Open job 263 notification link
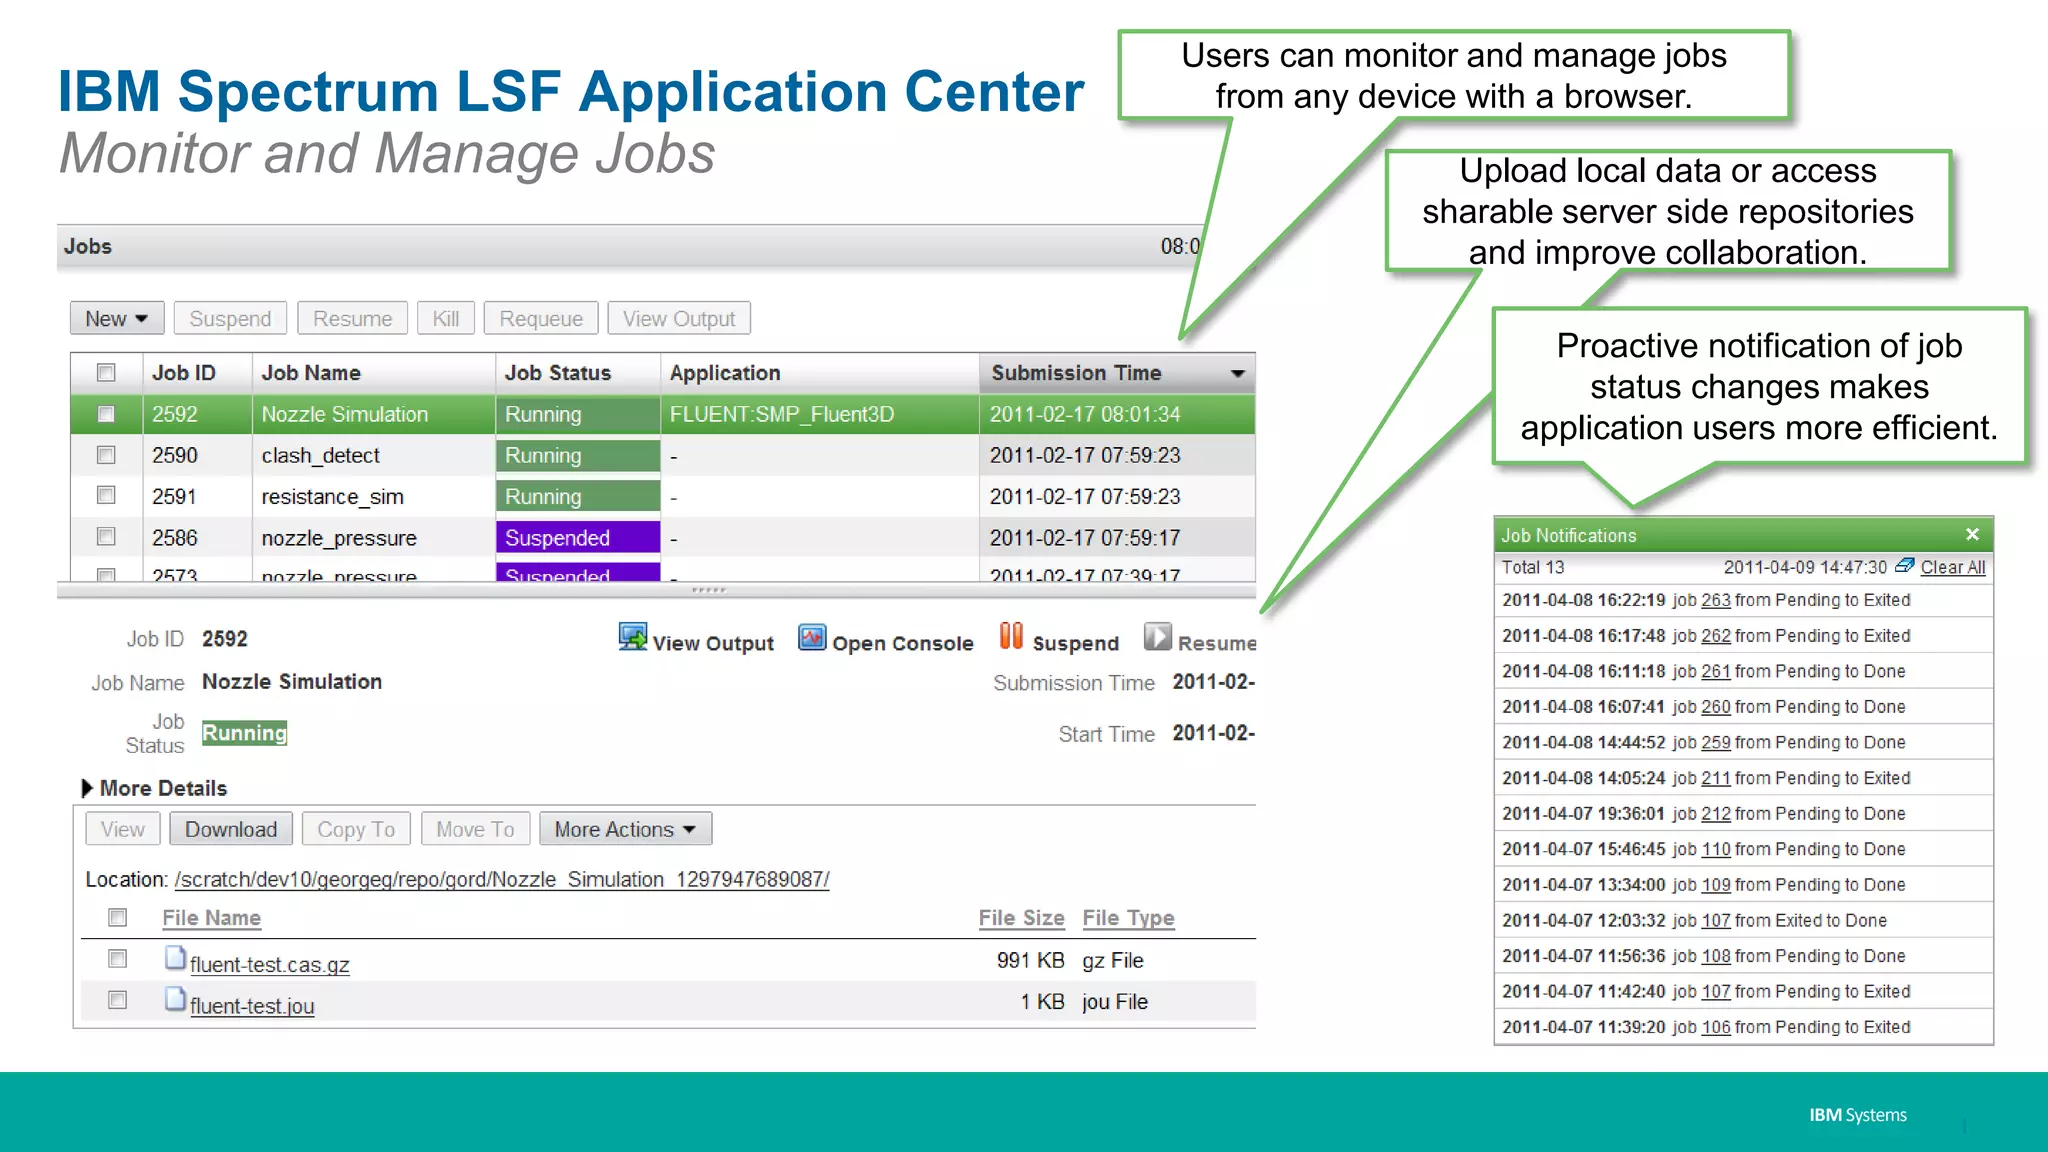The height and width of the screenshot is (1152, 2048). tap(1716, 600)
